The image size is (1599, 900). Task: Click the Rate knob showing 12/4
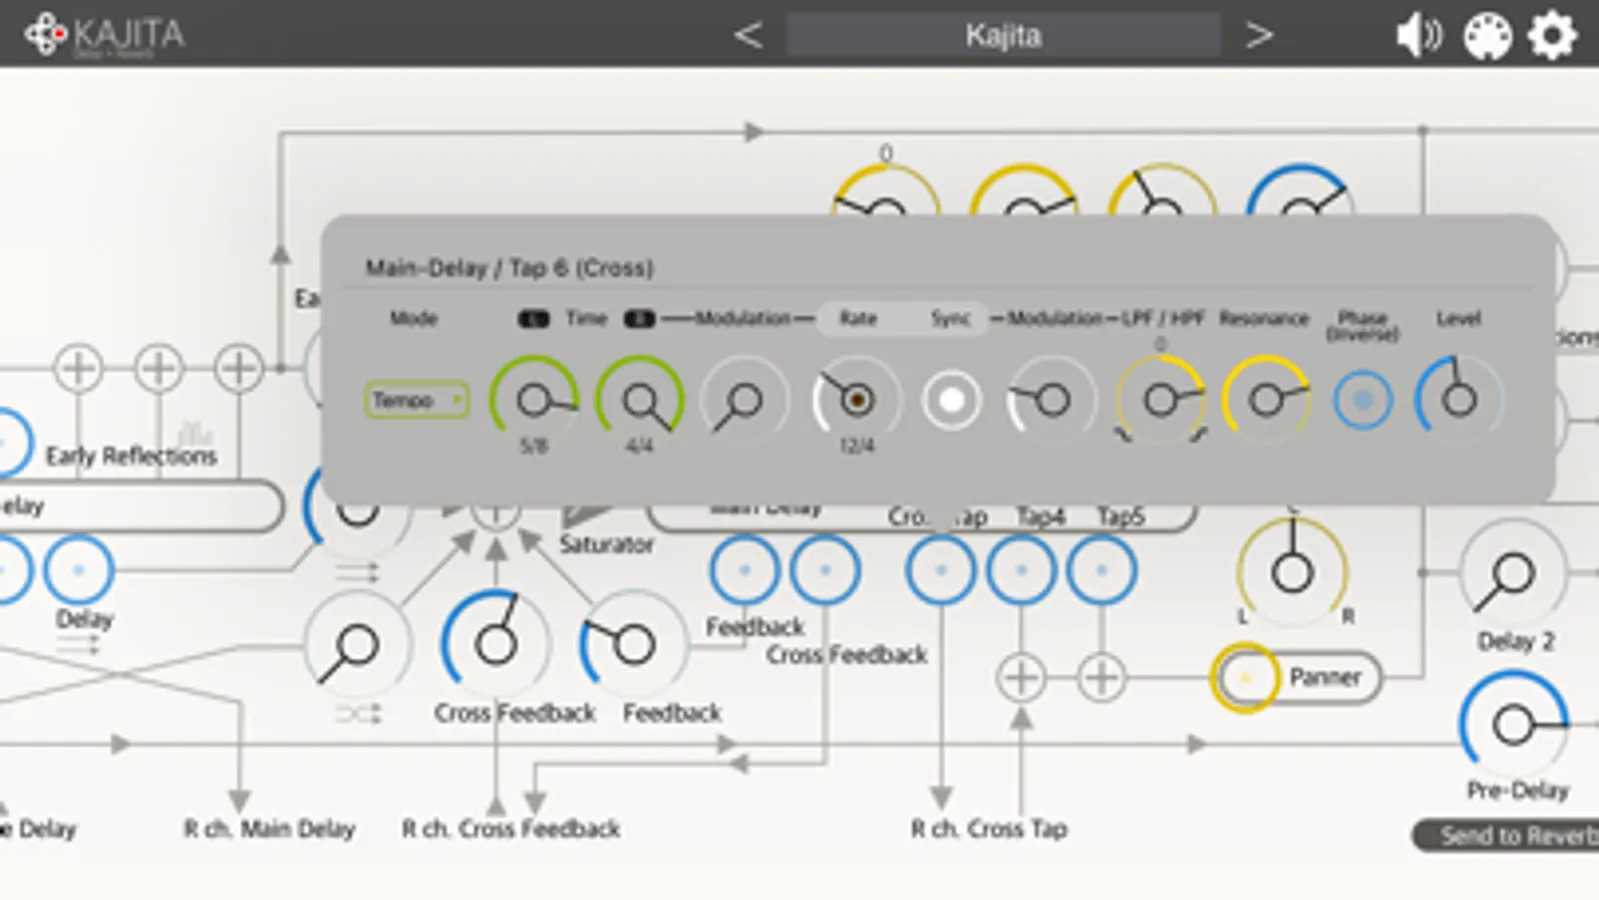(x=856, y=400)
